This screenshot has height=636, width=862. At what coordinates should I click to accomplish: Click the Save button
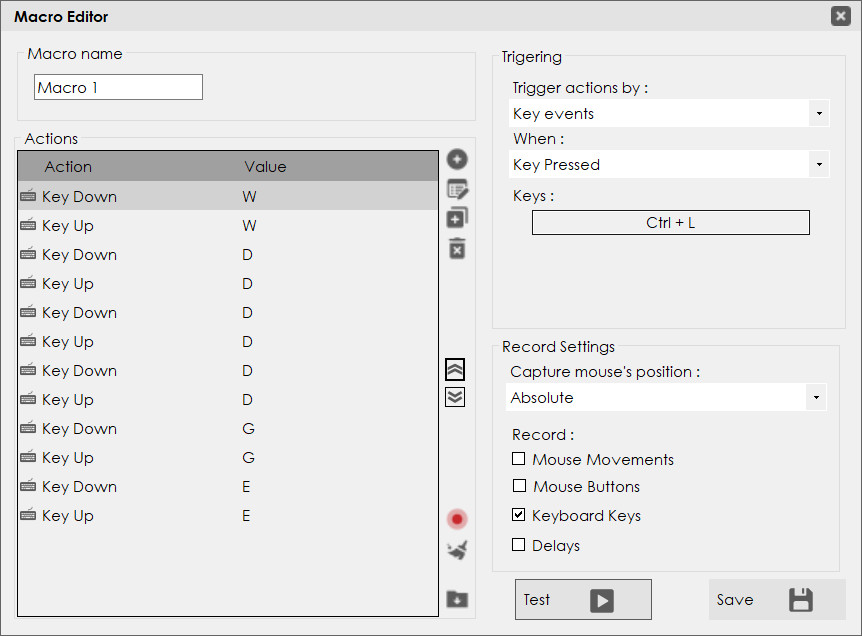coord(777,600)
